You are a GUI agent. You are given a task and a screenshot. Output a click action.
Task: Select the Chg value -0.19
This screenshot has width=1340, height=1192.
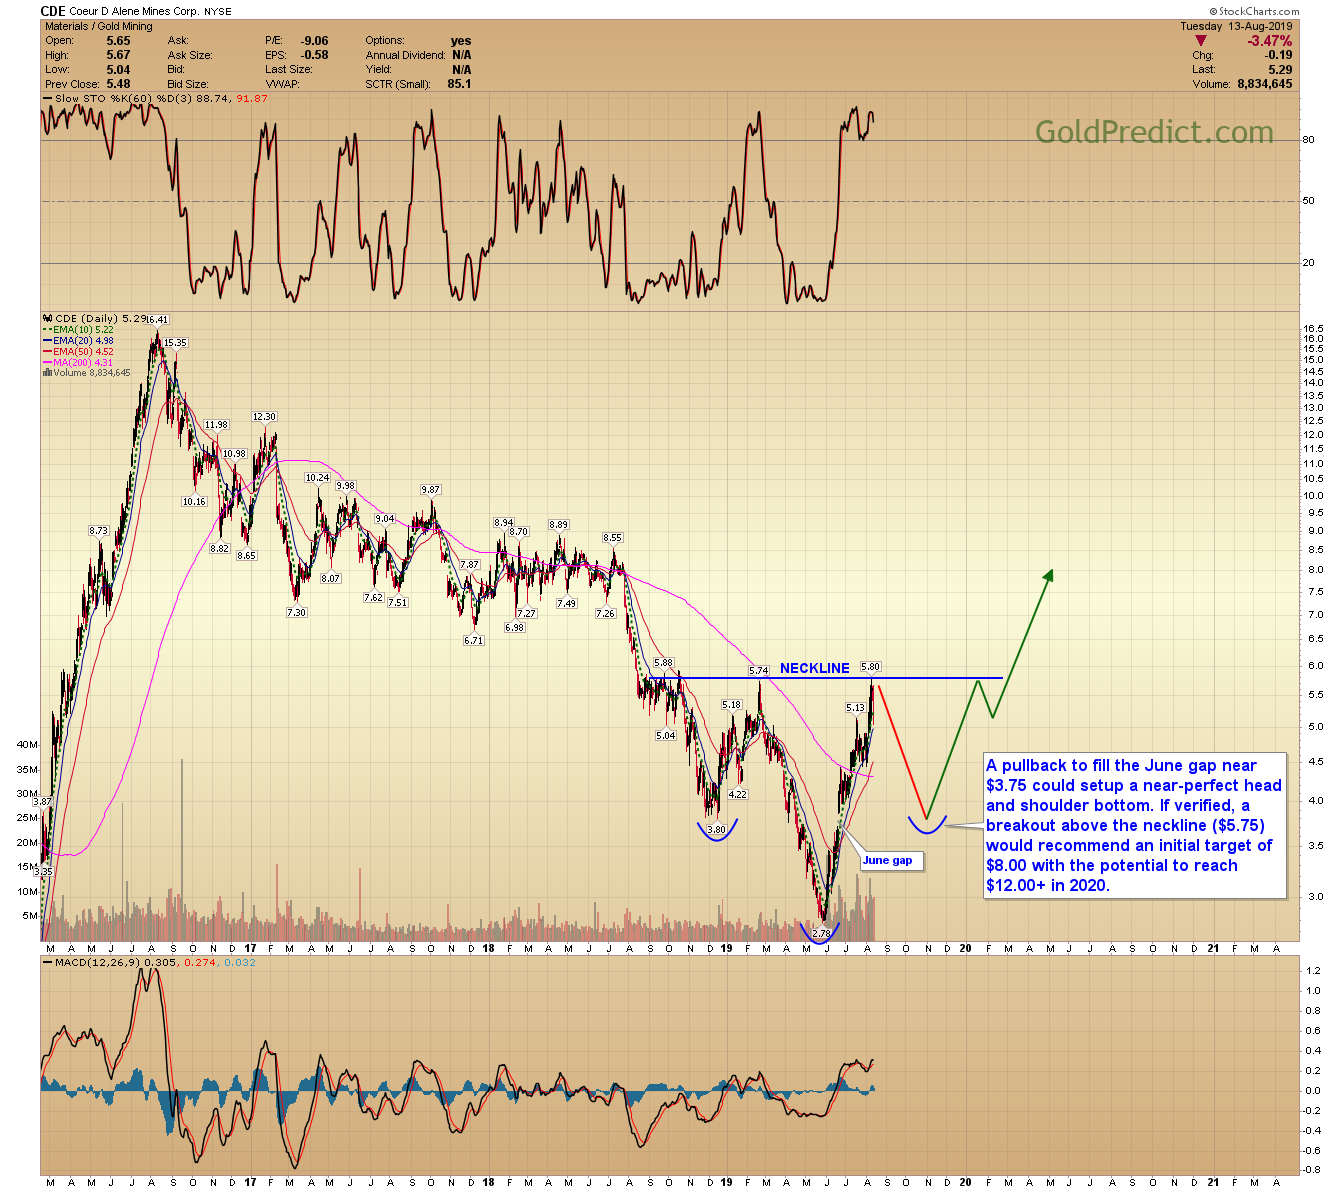(1279, 55)
